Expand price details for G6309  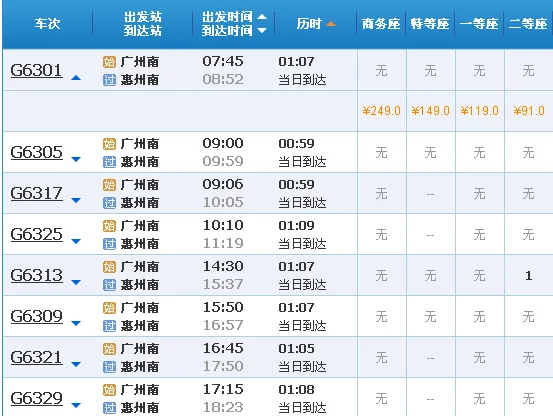click(76, 323)
